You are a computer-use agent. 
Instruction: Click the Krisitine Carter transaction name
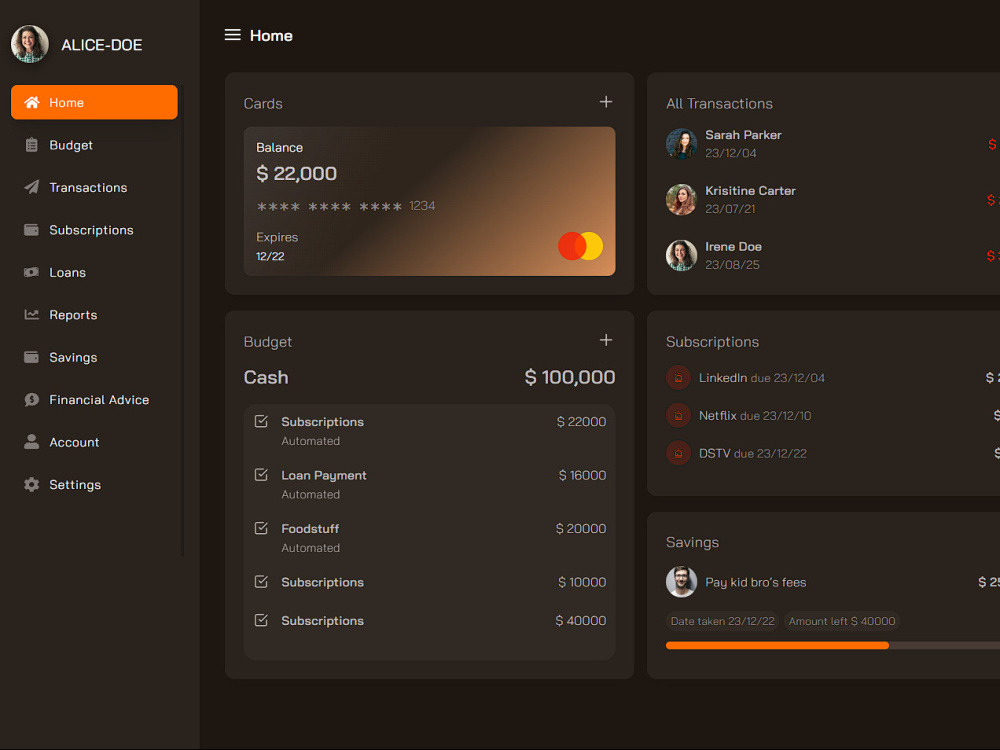(x=750, y=191)
